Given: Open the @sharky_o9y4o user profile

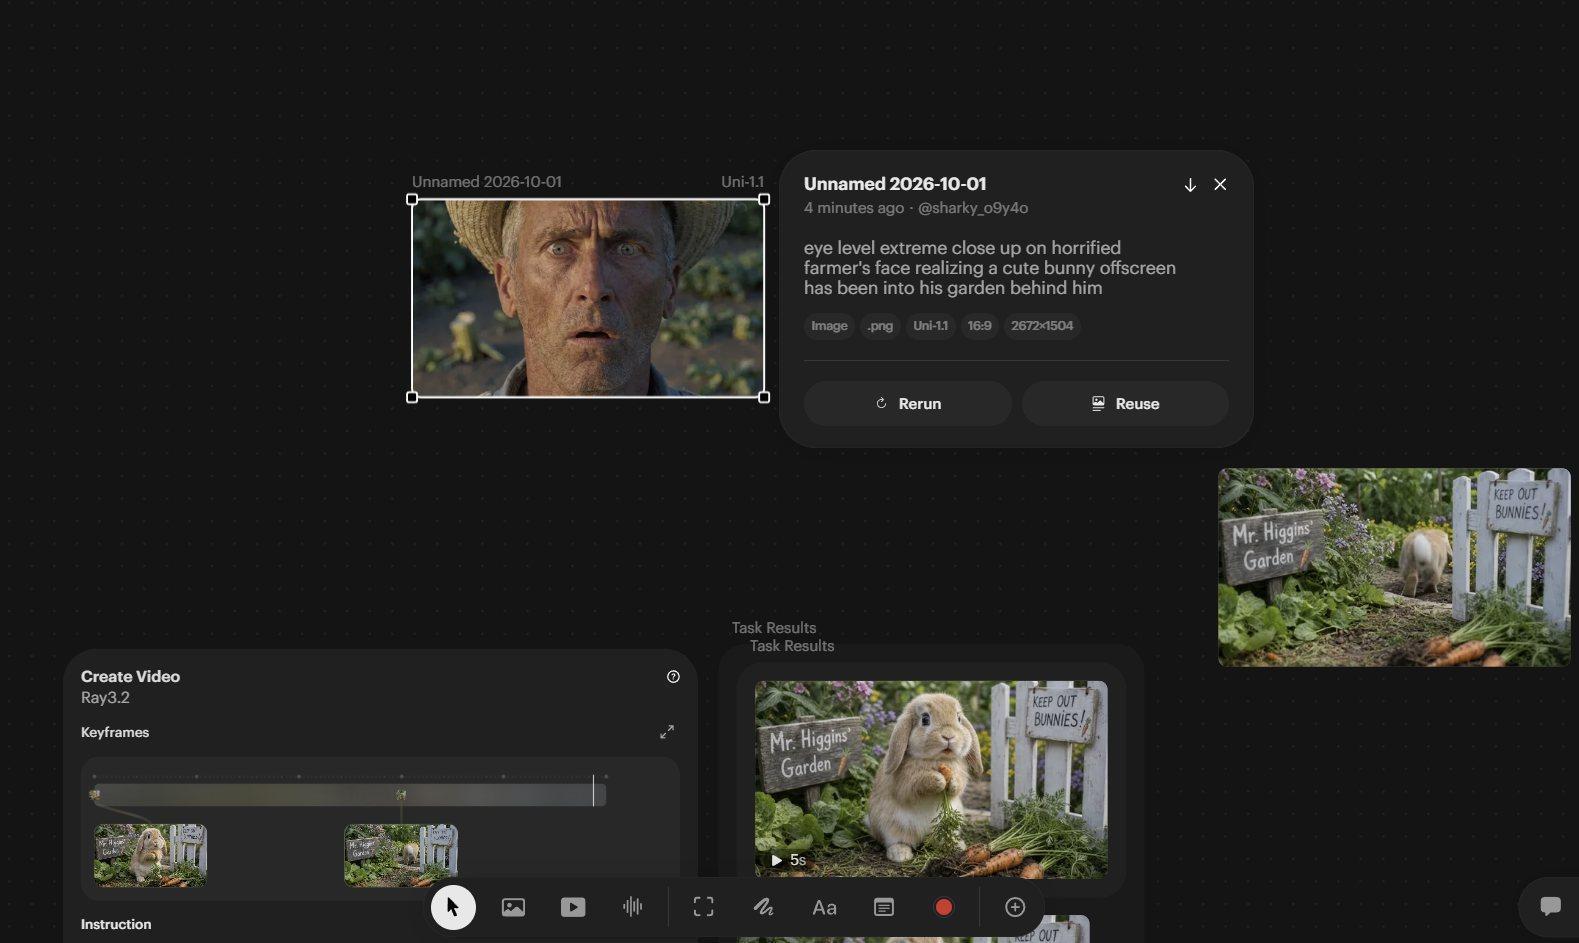Looking at the screenshot, I should tap(973, 208).
